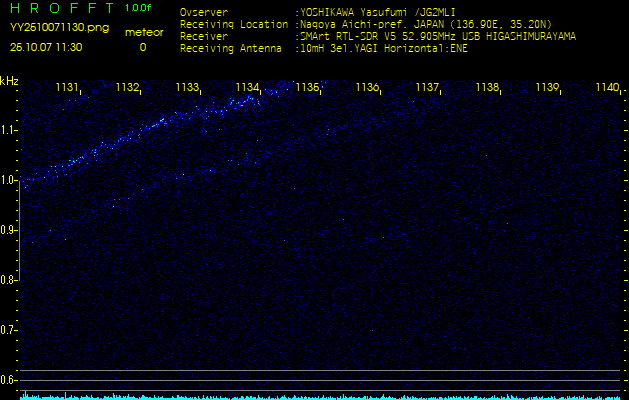Click the vertical gray range bar on frequency axis
The width and height of the screenshot is (629, 400).
pos(20,230)
